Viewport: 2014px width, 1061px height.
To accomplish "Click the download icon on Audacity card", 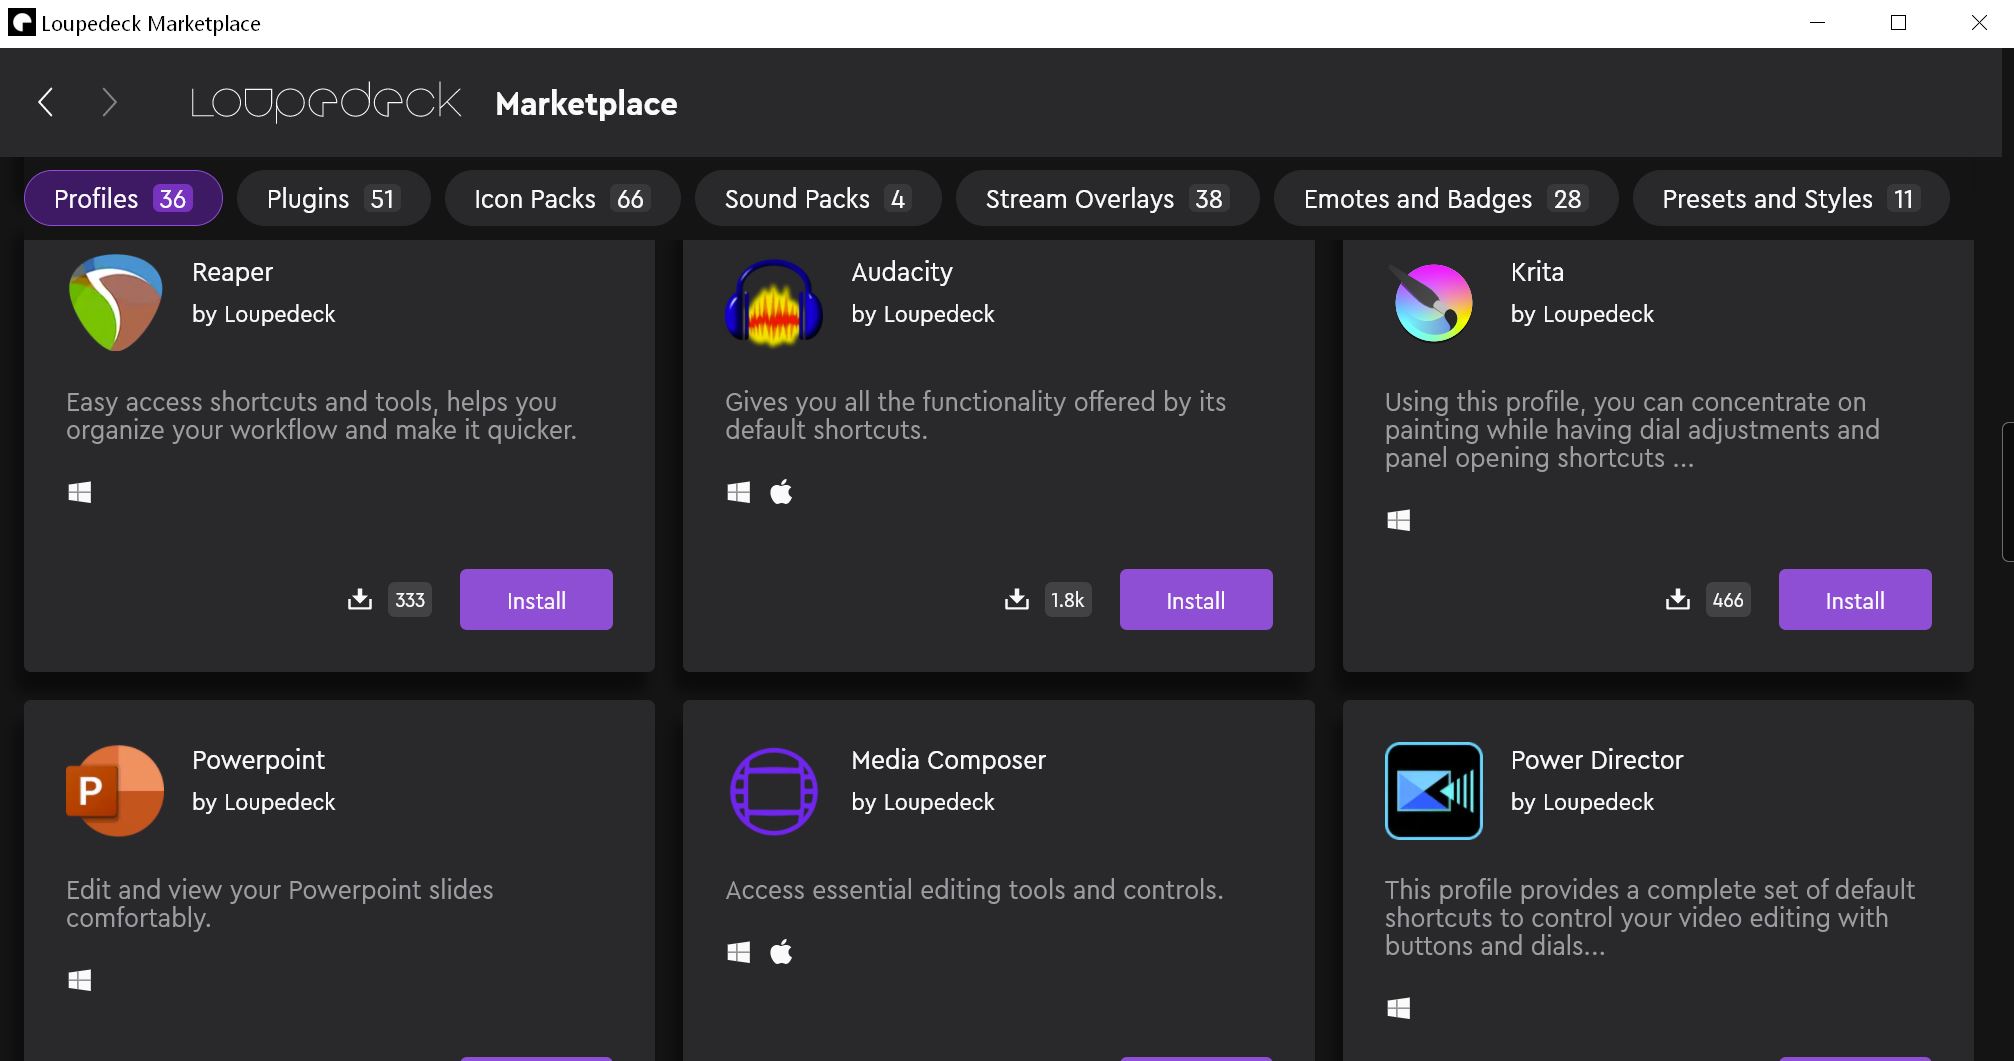I will pyautogui.click(x=1017, y=599).
